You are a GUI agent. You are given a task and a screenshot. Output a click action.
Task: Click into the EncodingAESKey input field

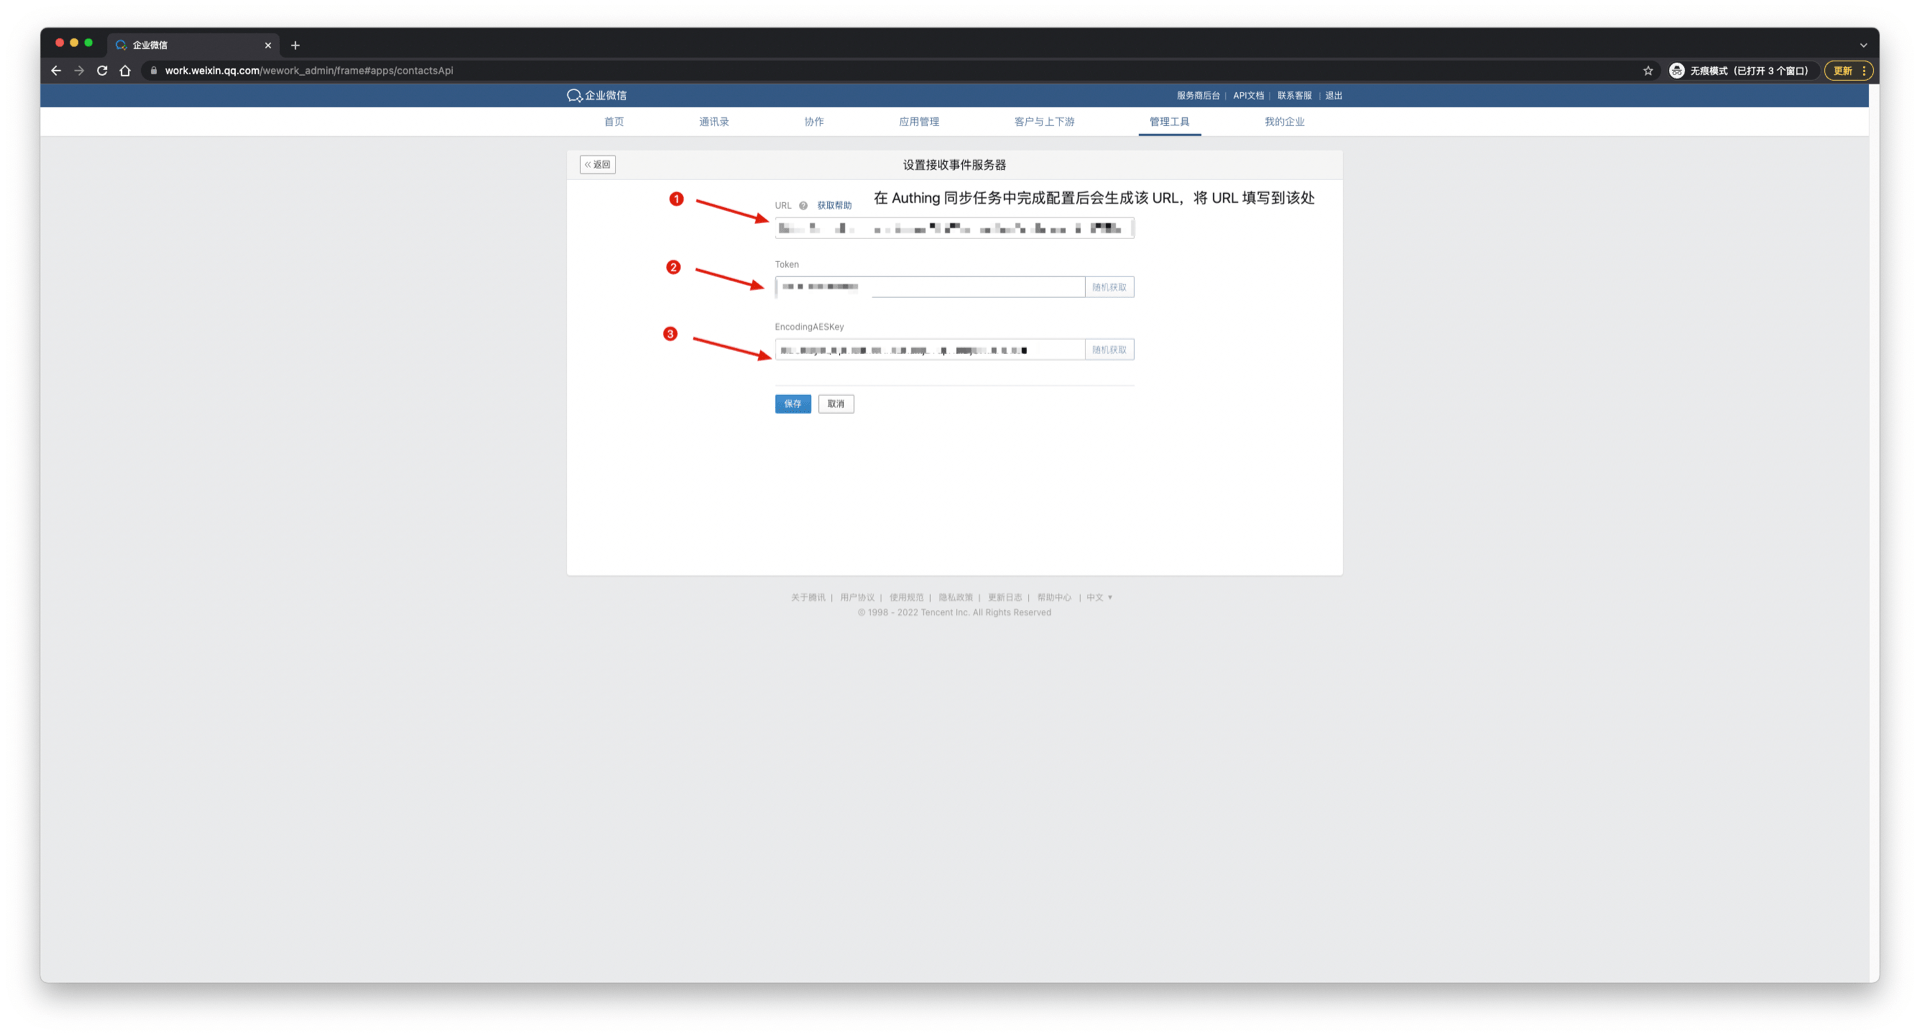click(929, 350)
